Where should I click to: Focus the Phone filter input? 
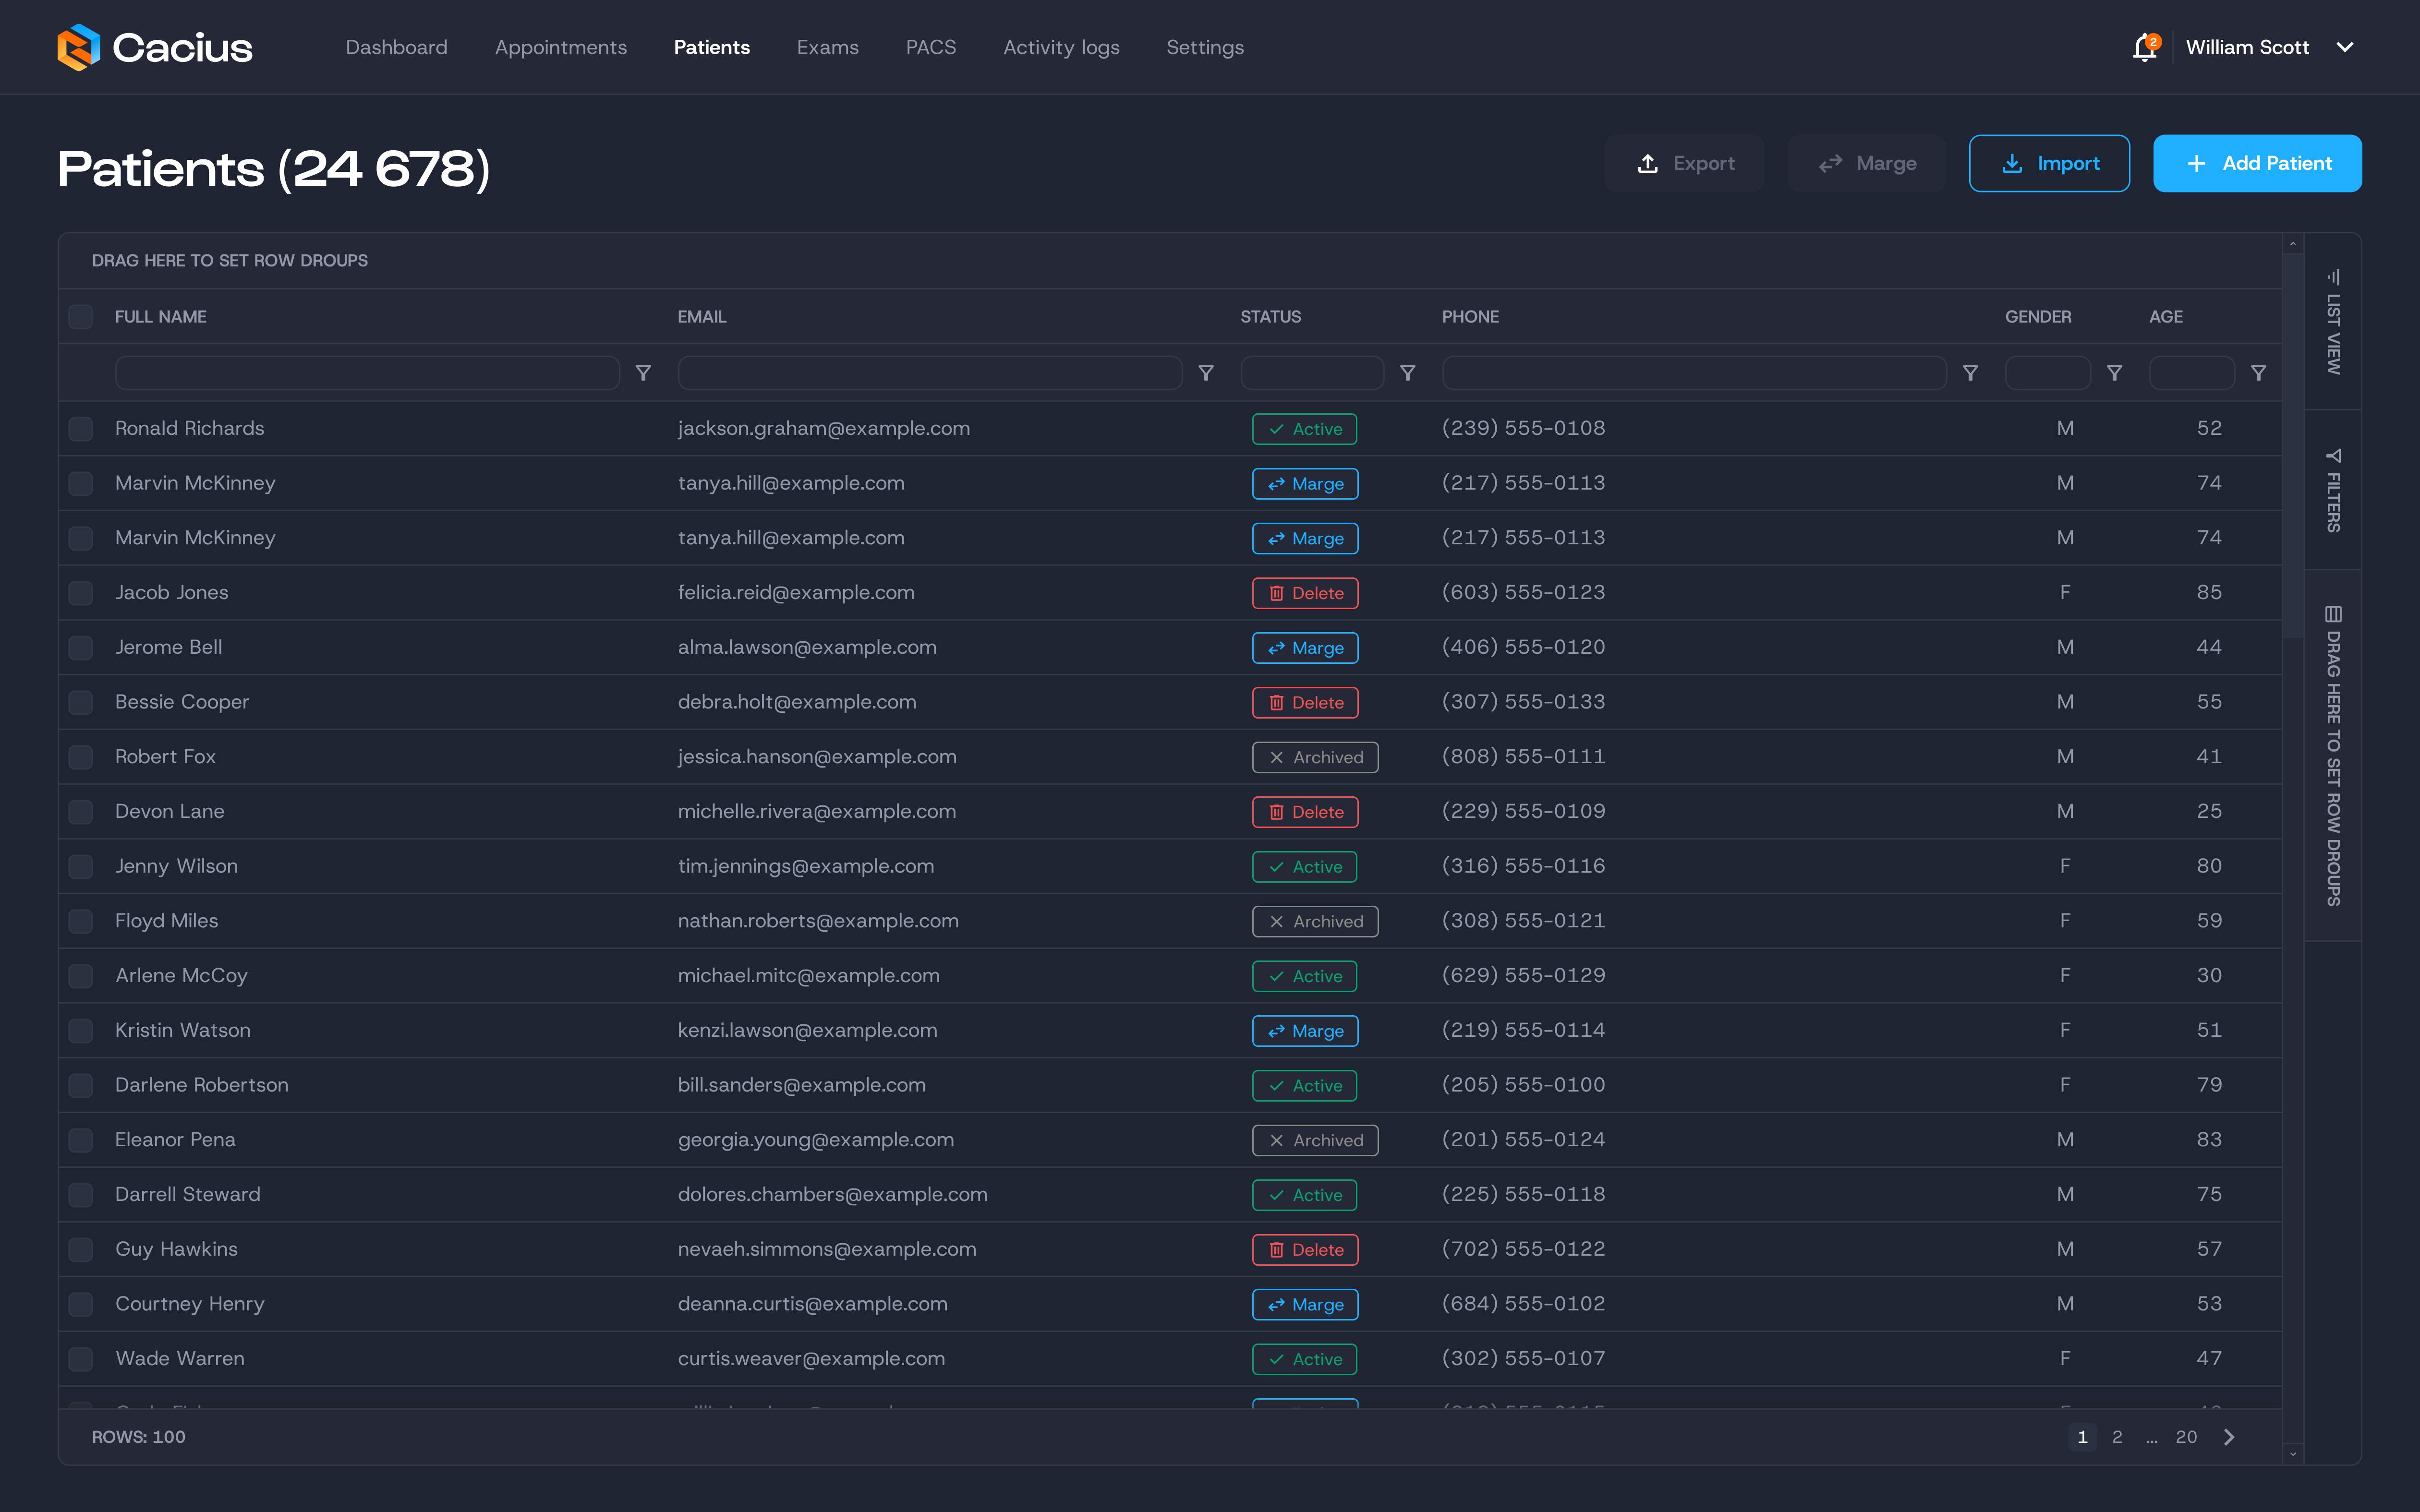tap(1694, 373)
